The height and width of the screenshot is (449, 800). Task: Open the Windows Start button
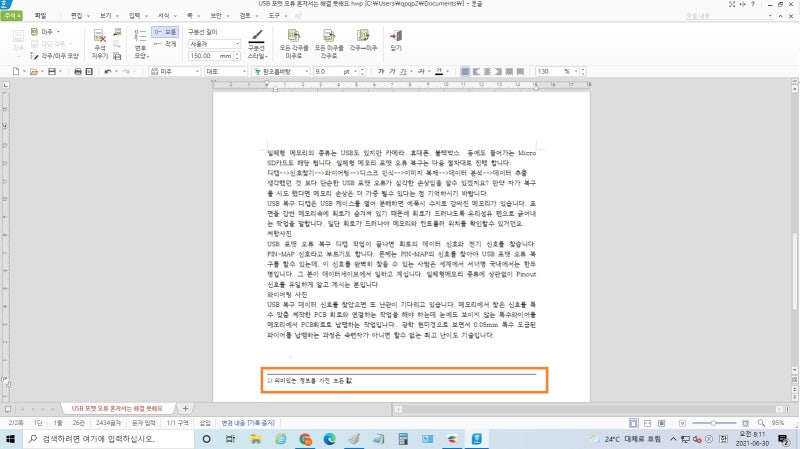click(10, 439)
